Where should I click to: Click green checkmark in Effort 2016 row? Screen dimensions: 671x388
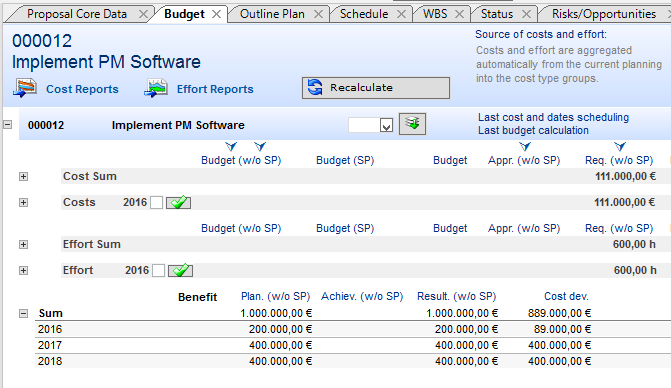click(x=180, y=270)
